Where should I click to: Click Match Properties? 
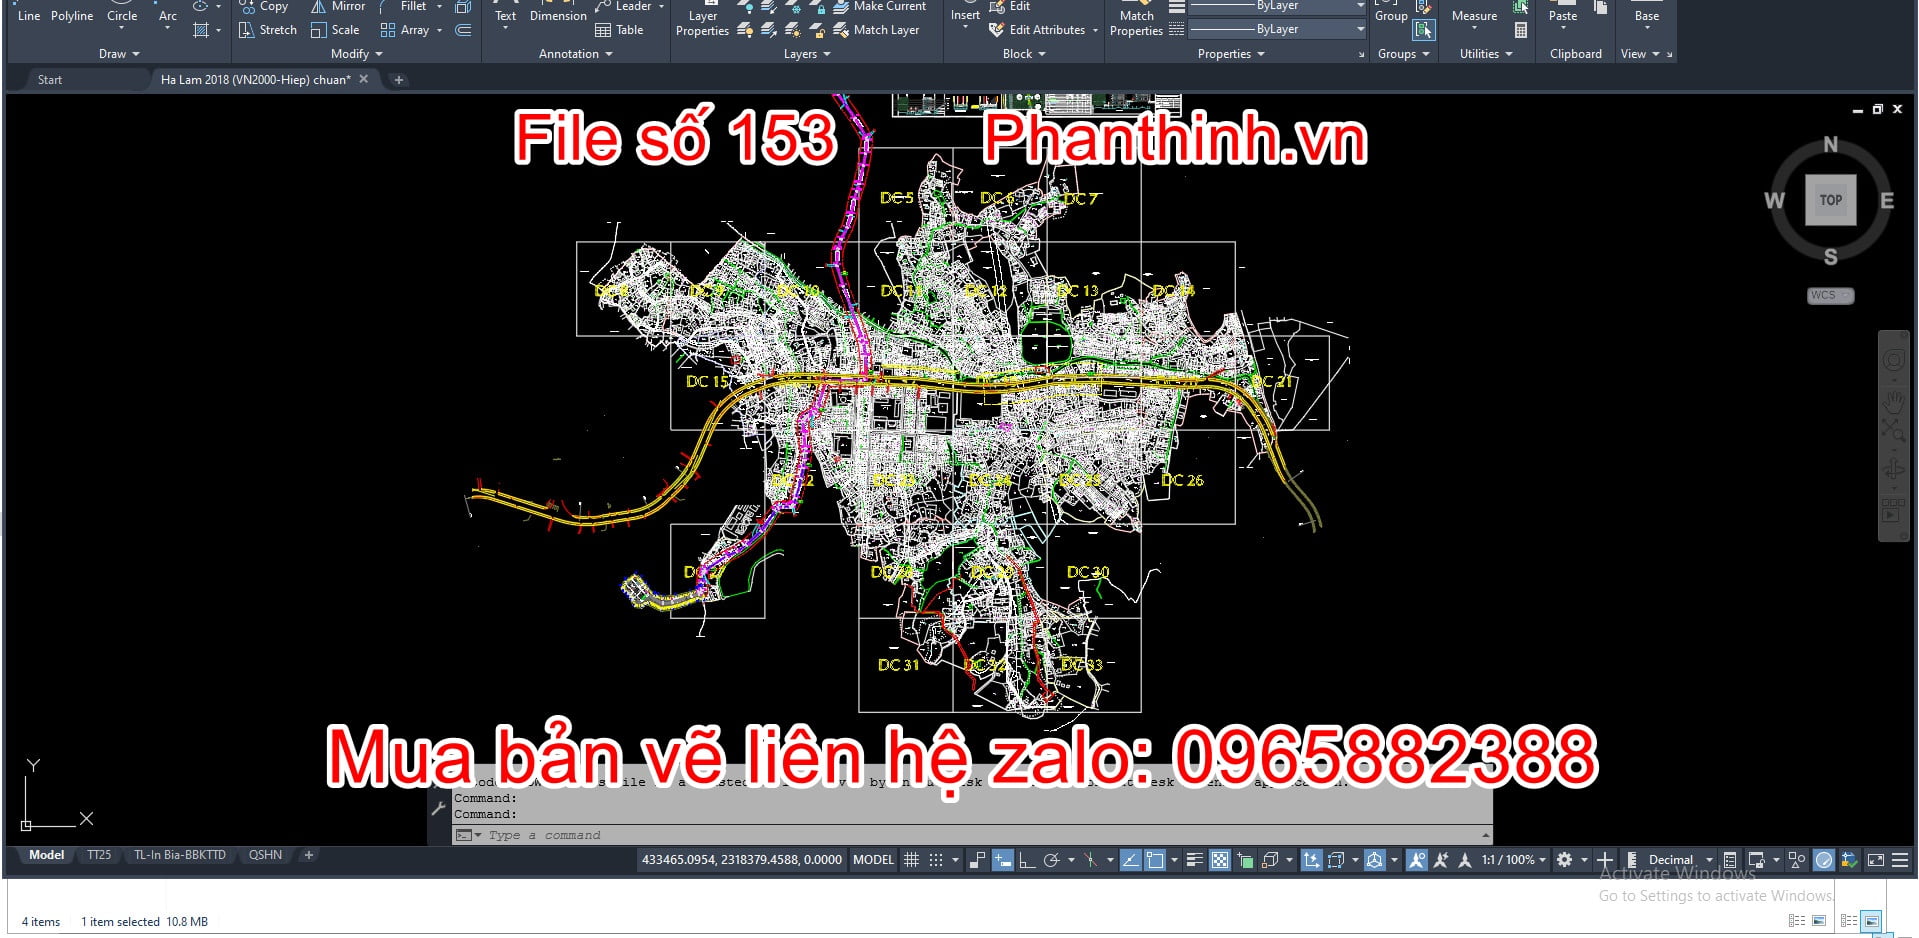1136,20
